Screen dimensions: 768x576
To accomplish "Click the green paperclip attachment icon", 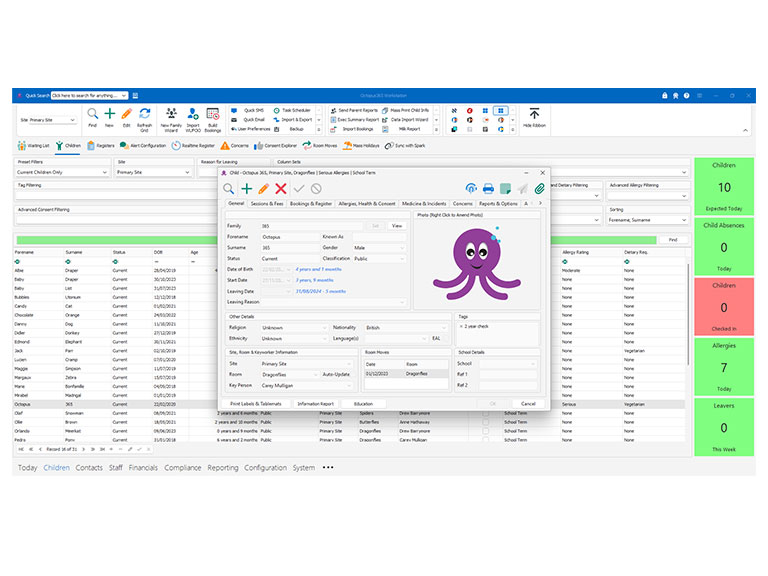I will pyautogui.click(x=540, y=189).
